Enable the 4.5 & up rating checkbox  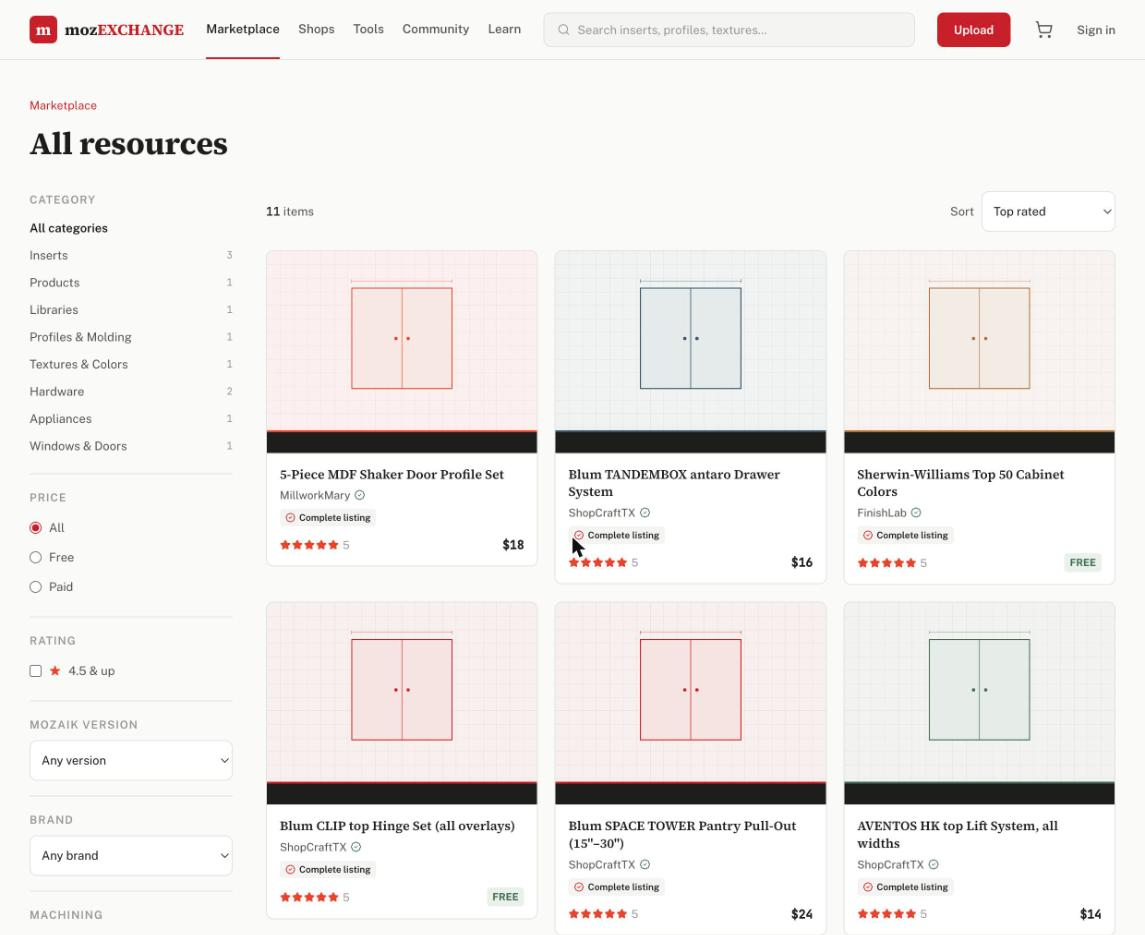coord(35,671)
